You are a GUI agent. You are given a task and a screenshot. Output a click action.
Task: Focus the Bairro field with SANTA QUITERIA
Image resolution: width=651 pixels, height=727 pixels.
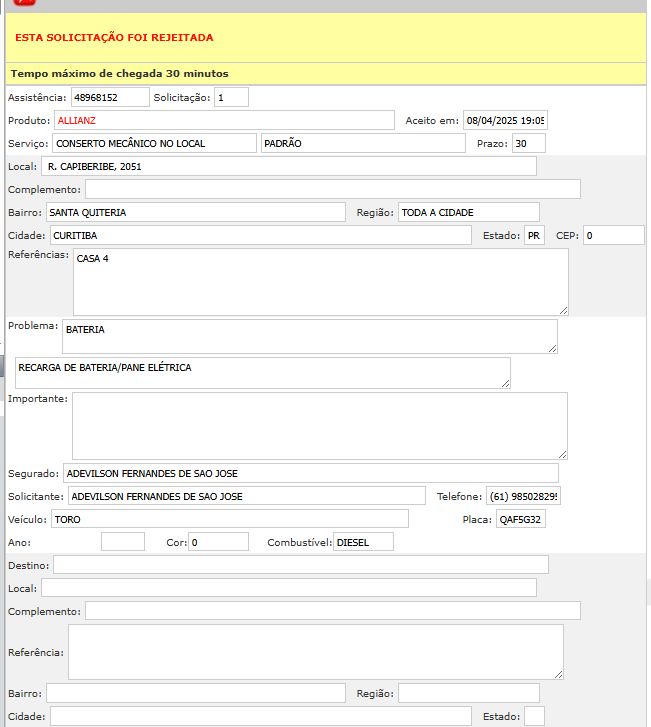(x=195, y=212)
